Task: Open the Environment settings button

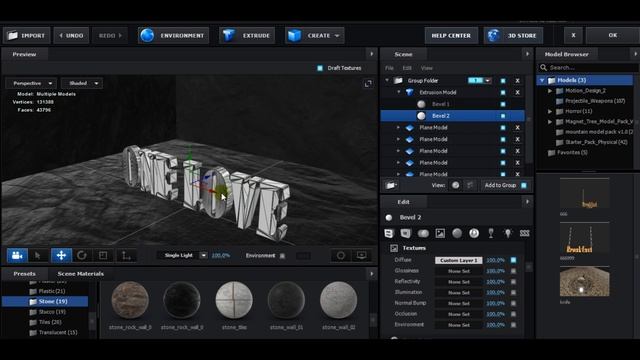Action: (x=173, y=36)
